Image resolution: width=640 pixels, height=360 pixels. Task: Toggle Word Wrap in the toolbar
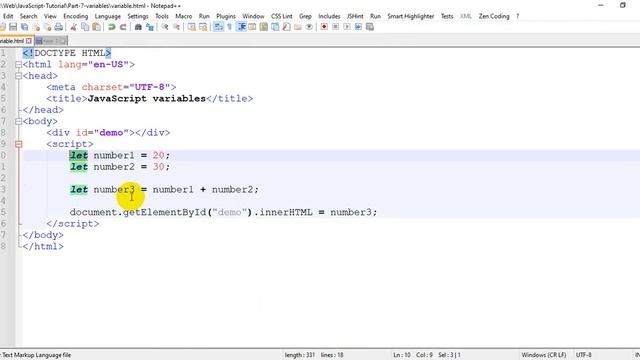coord(218,27)
